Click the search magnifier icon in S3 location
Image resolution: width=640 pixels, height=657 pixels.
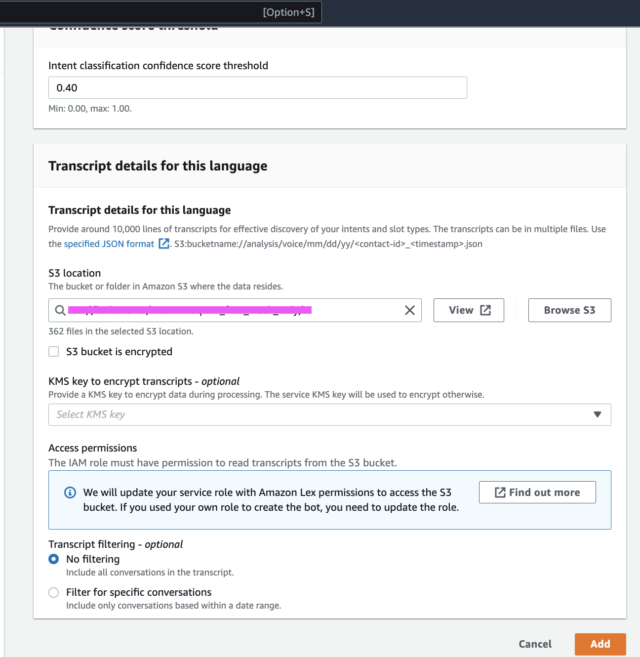pyautogui.click(x=60, y=310)
